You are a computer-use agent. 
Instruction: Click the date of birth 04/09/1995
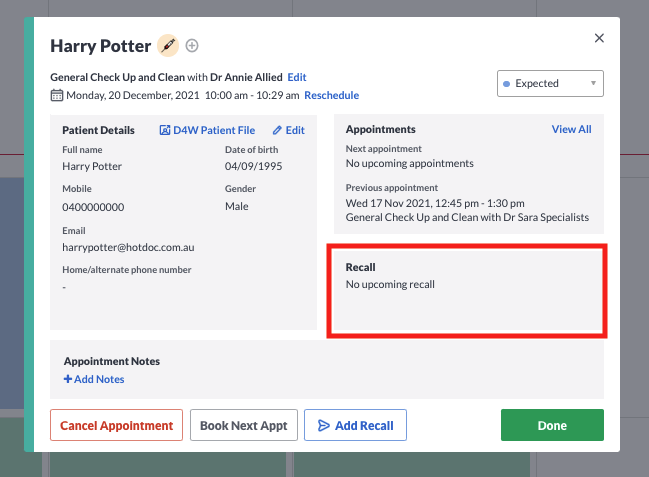coord(253,166)
